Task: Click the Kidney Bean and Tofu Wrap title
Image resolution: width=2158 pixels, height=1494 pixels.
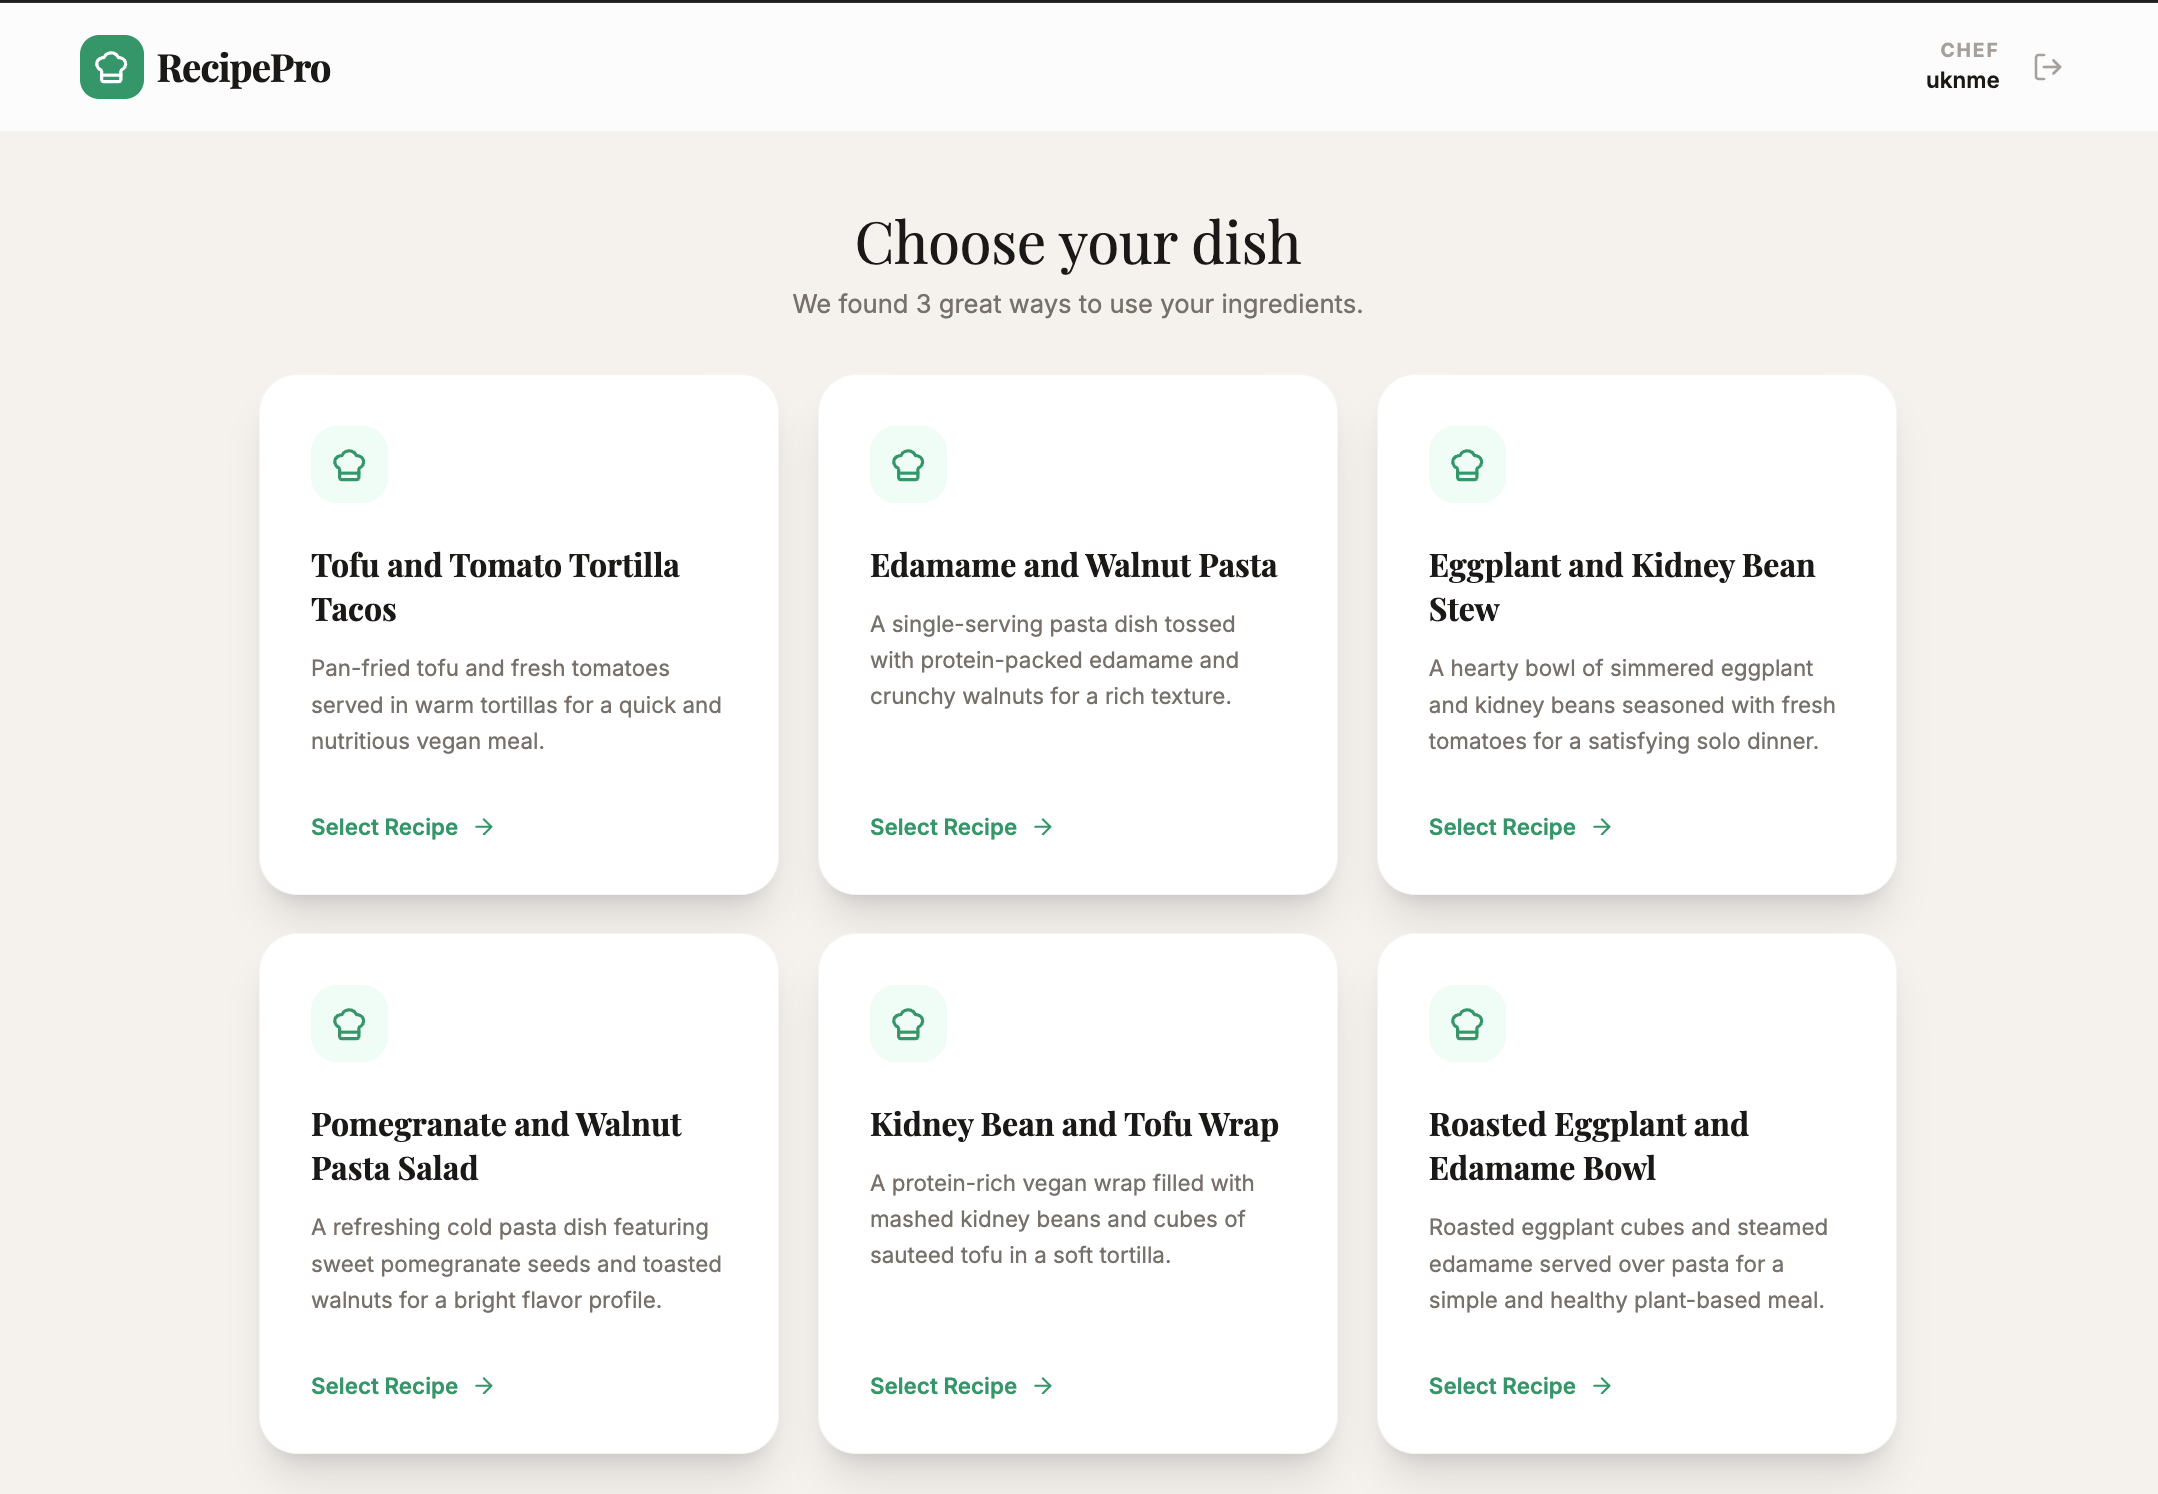Action: [1074, 1124]
